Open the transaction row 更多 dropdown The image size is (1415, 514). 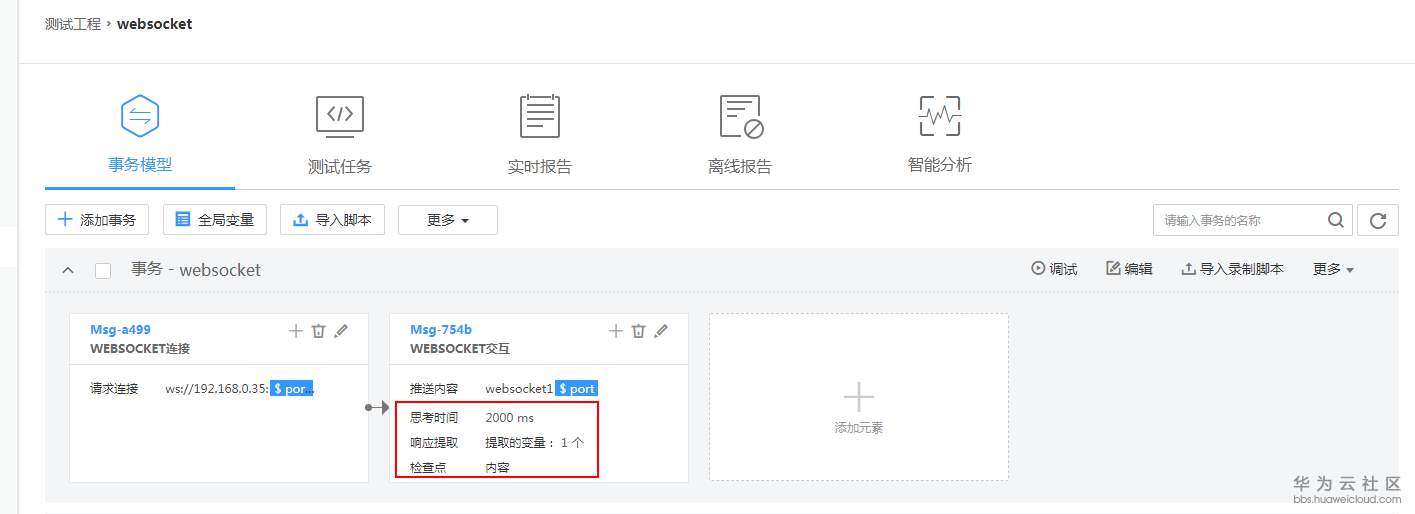[x=1333, y=269]
